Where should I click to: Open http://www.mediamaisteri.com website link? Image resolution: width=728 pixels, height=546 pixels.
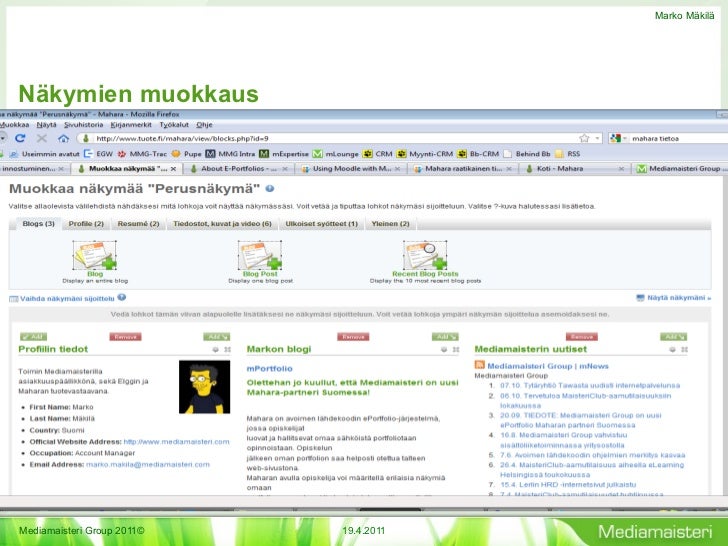coord(176,442)
